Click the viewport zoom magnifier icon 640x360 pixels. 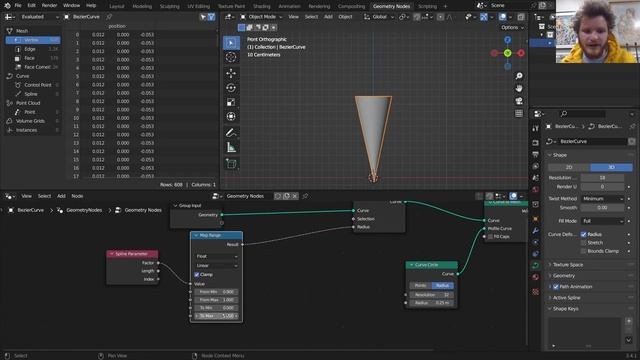pyautogui.click(x=519, y=76)
